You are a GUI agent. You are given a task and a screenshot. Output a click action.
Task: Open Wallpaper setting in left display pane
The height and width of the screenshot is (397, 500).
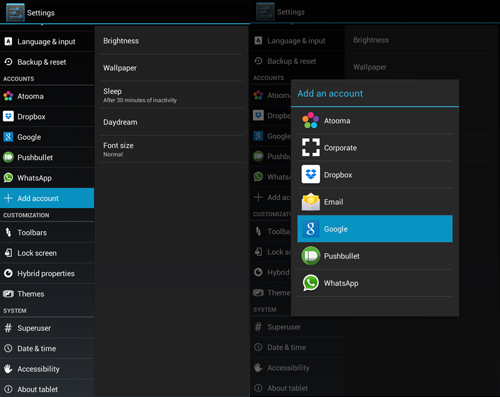(x=171, y=68)
